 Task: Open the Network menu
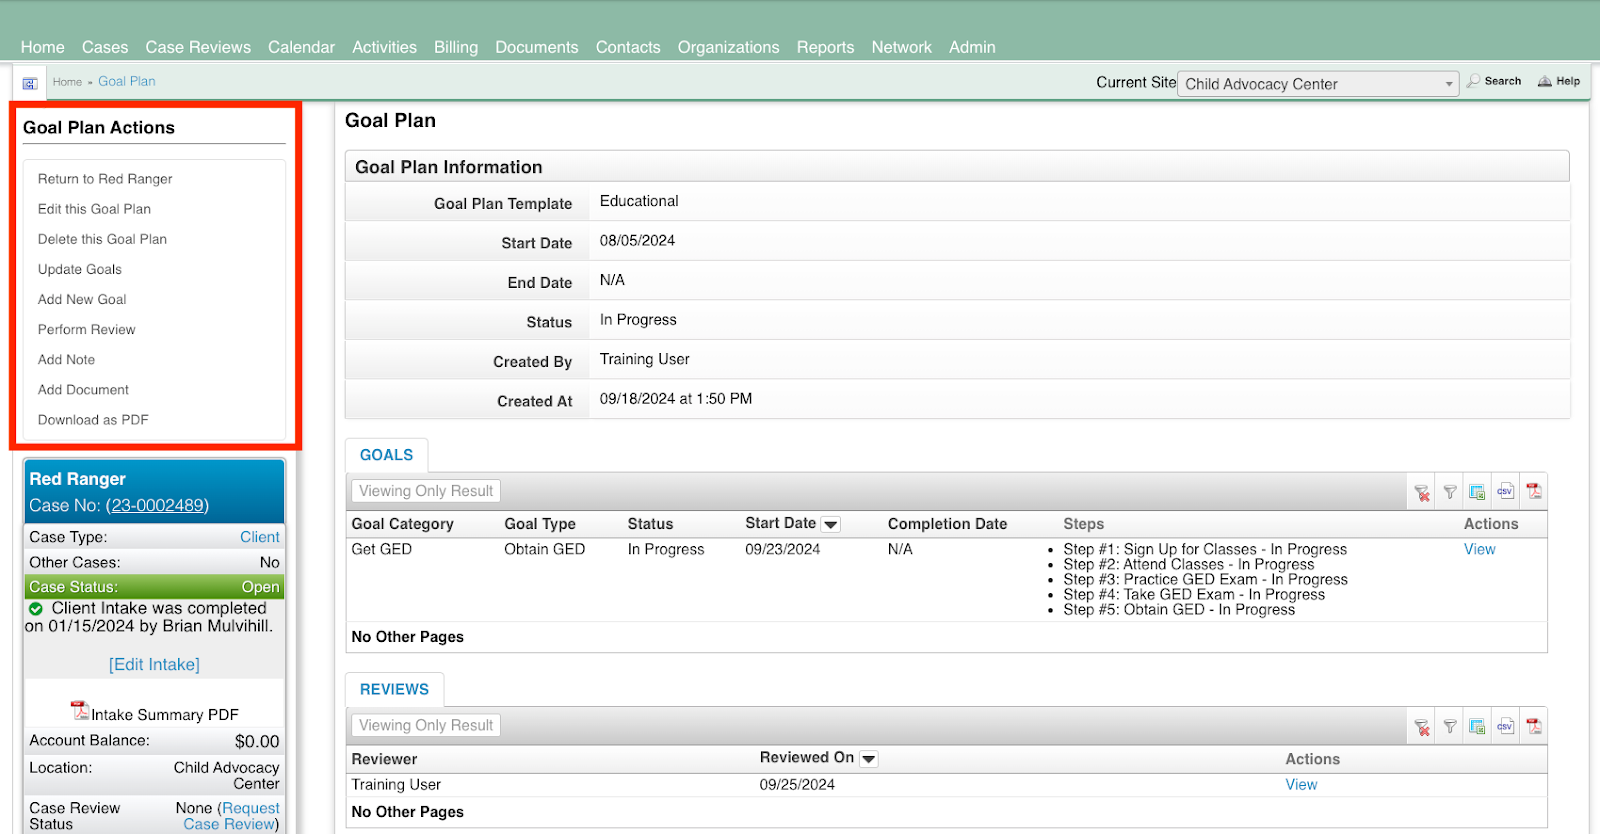point(901,47)
